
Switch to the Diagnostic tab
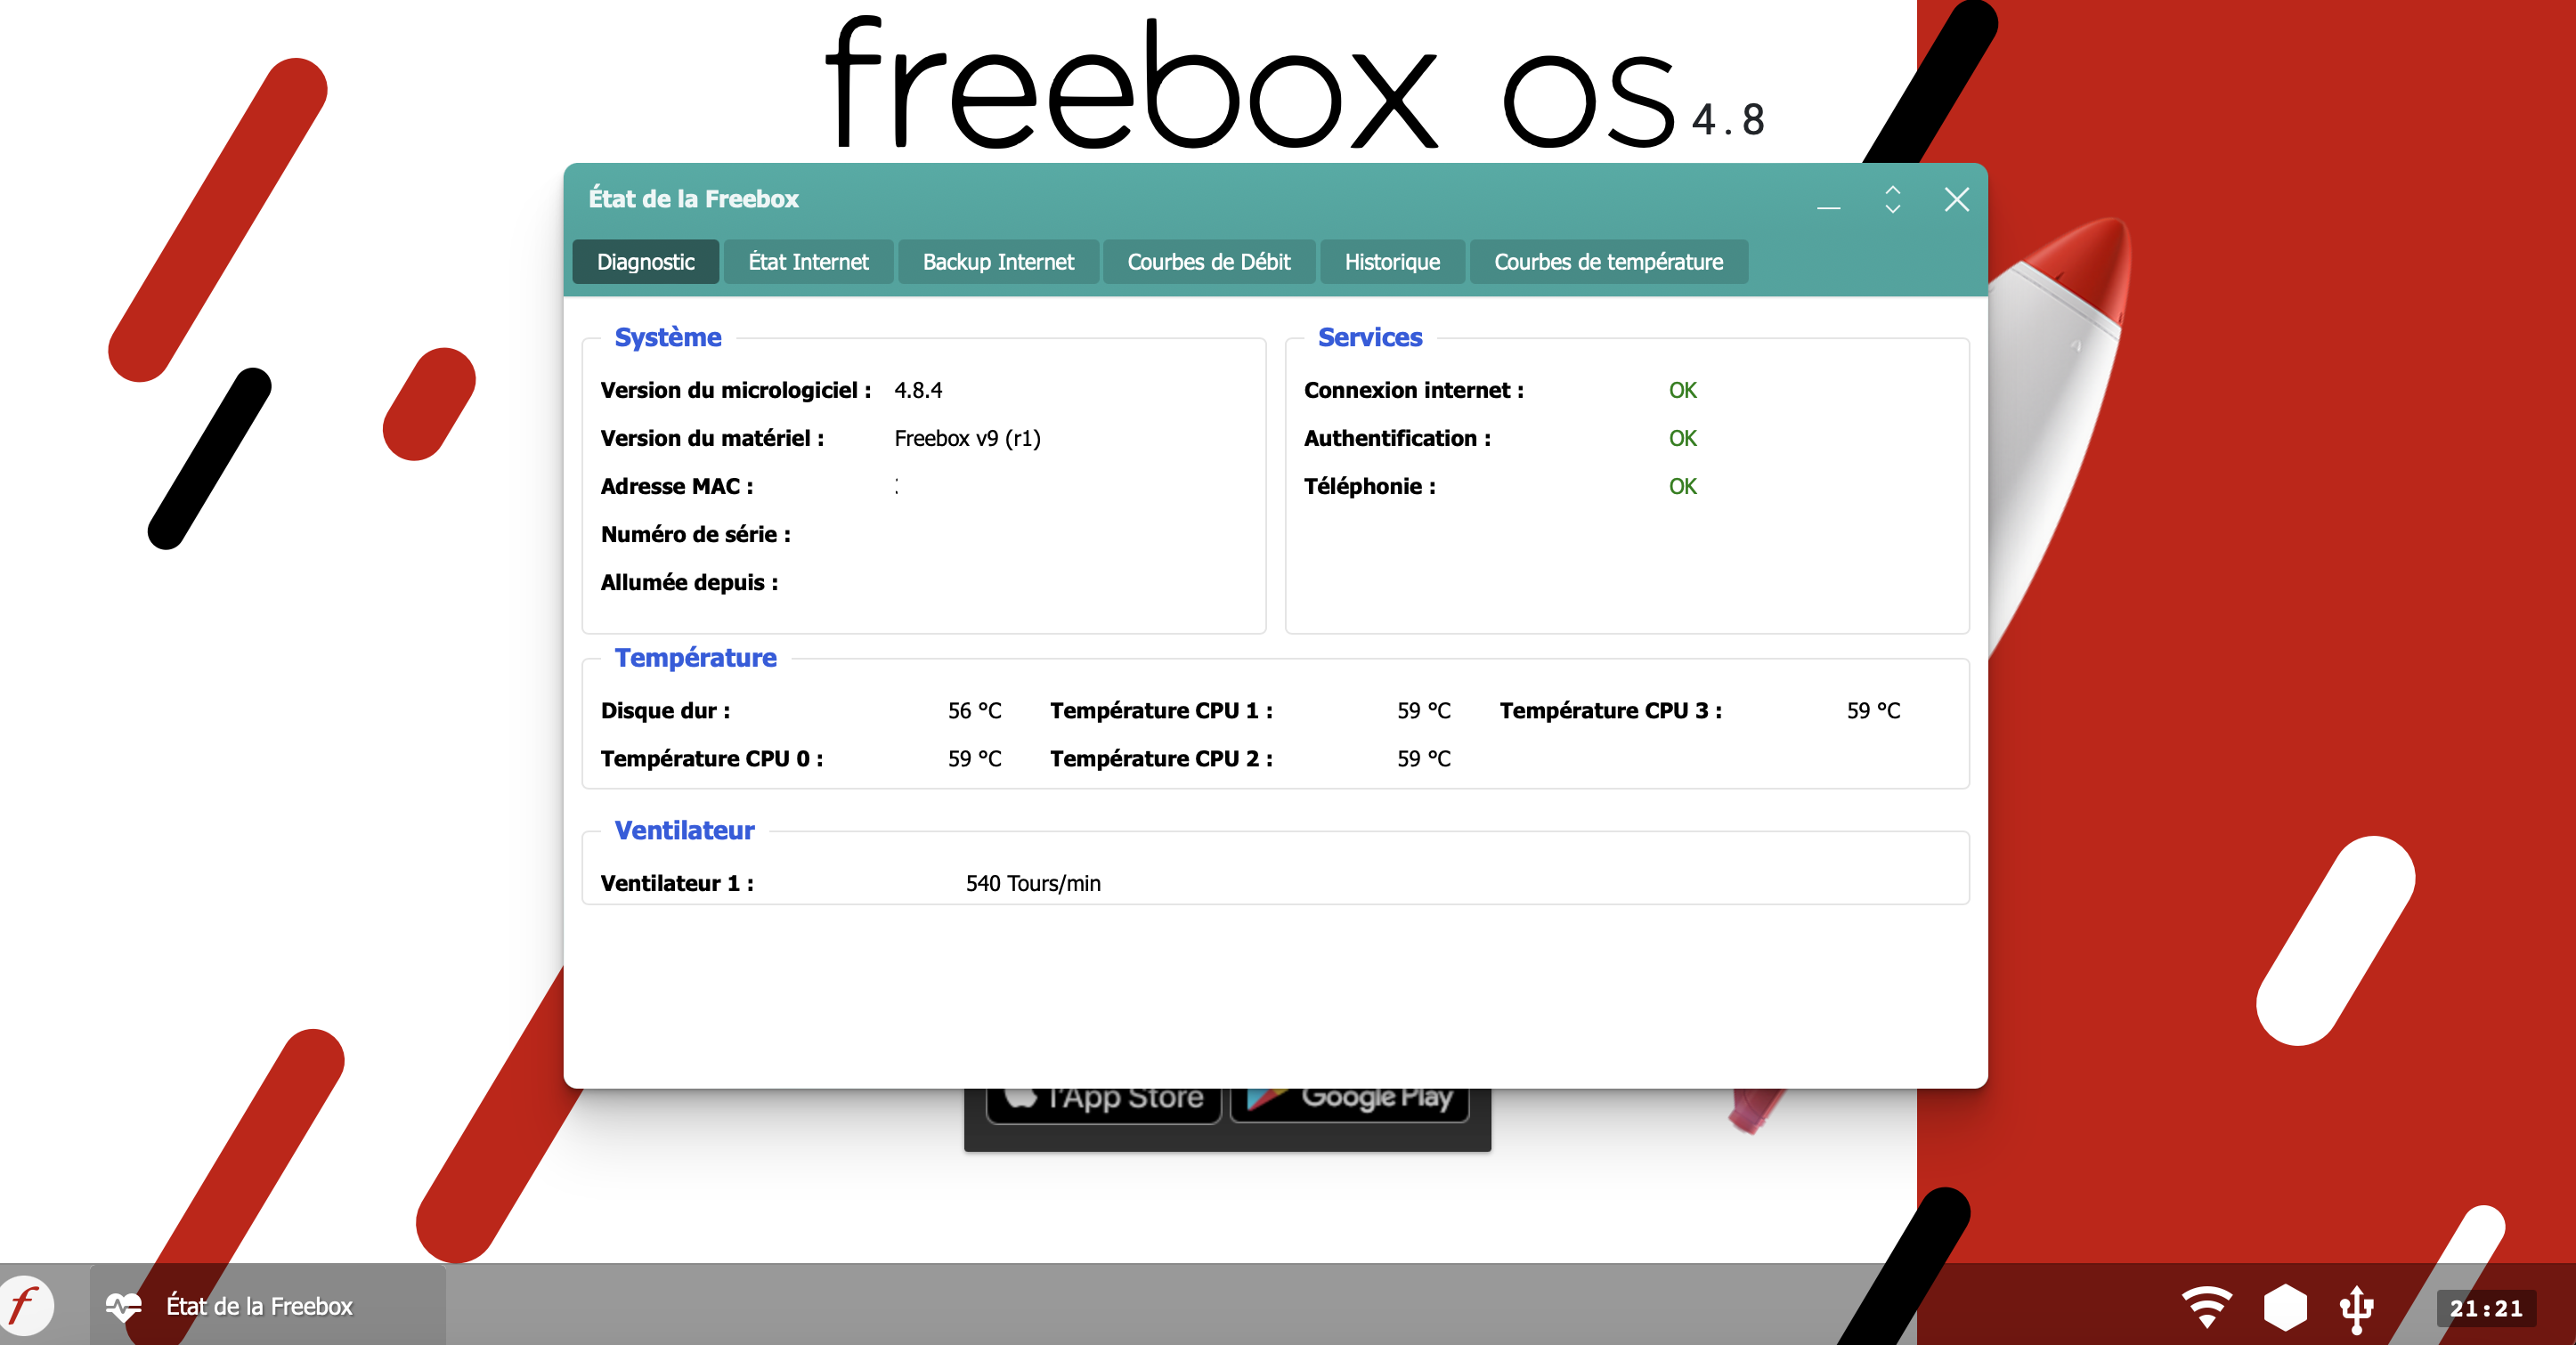[645, 262]
